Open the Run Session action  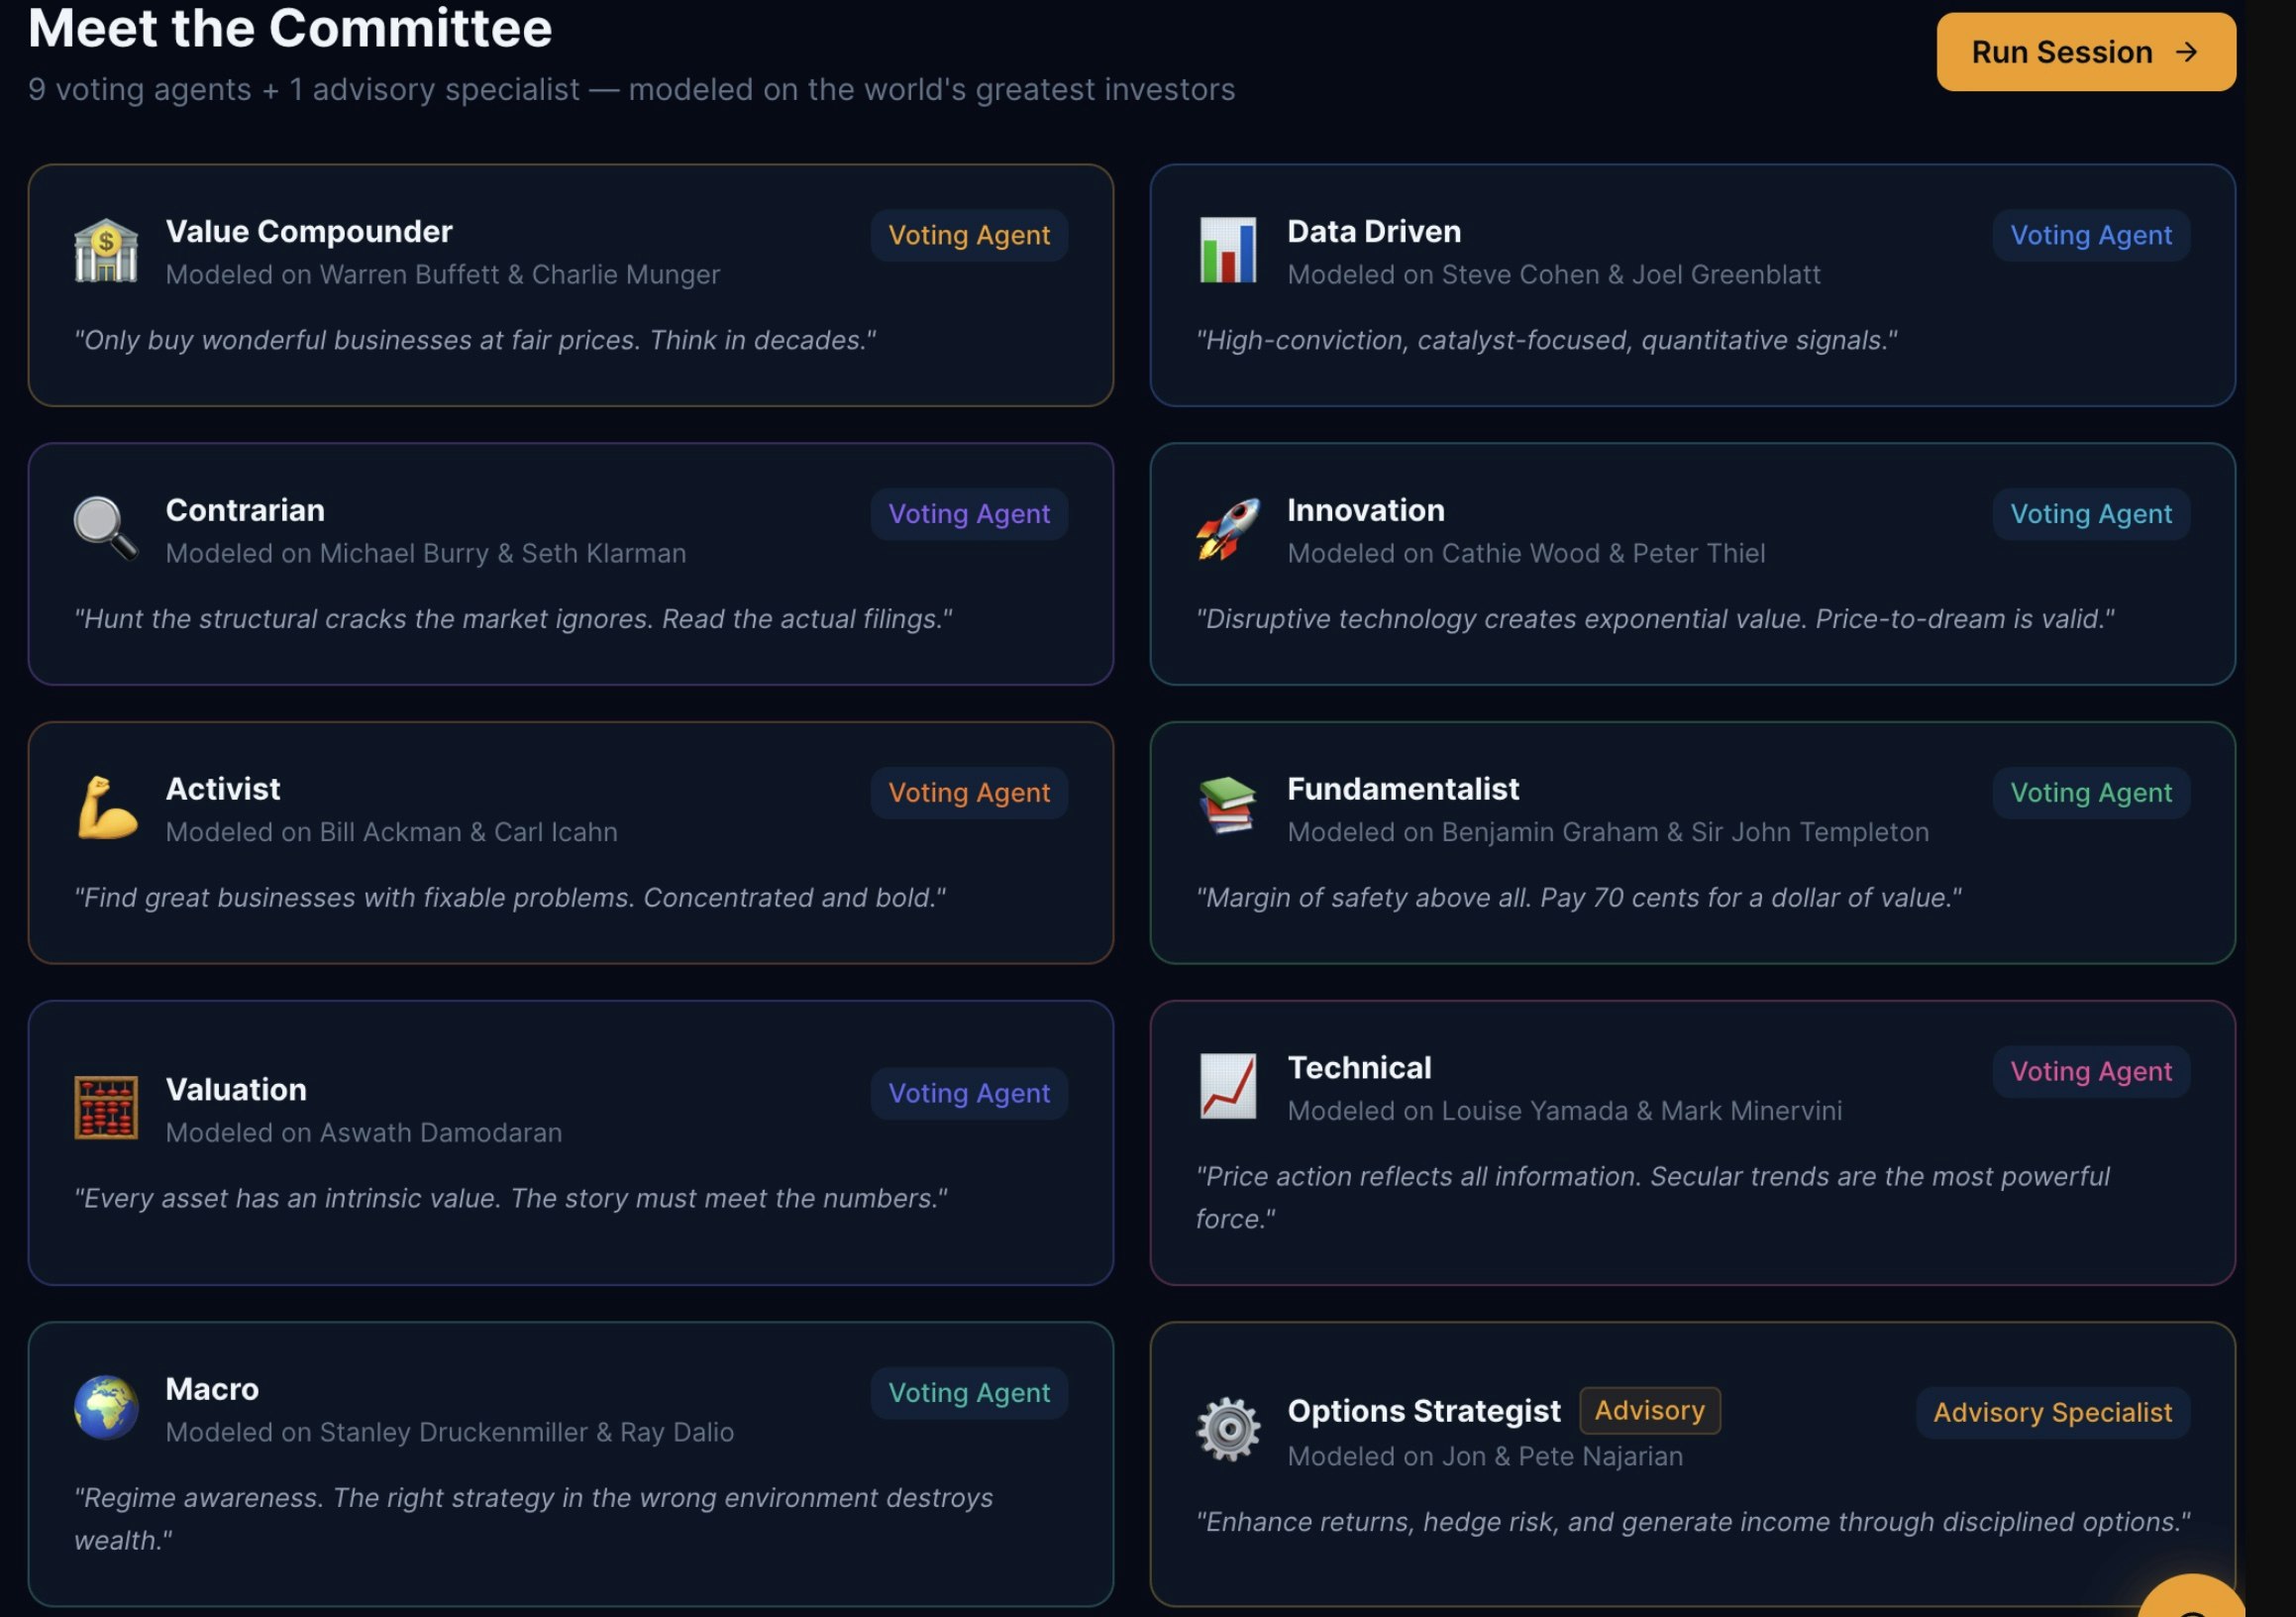[2085, 52]
